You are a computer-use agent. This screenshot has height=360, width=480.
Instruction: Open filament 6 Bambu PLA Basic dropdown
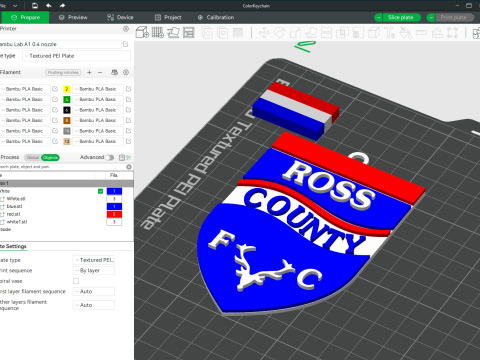point(98,110)
